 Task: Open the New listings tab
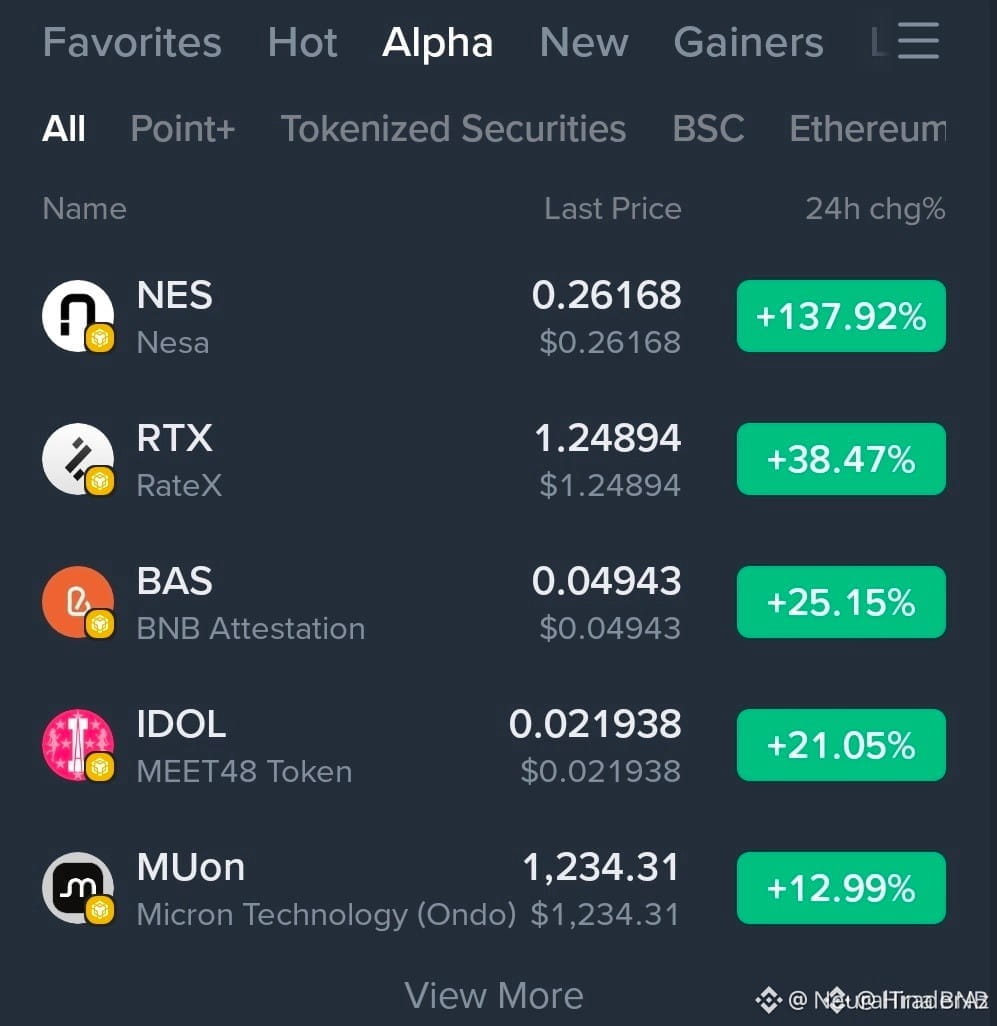click(584, 43)
